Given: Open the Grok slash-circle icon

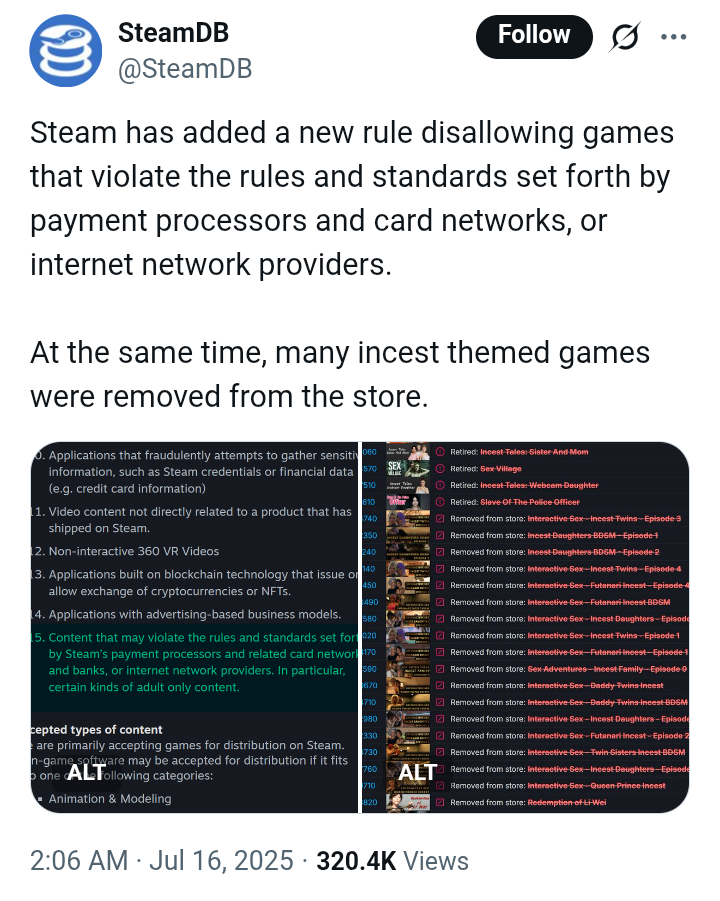Looking at the screenshot, I should 624,37.
